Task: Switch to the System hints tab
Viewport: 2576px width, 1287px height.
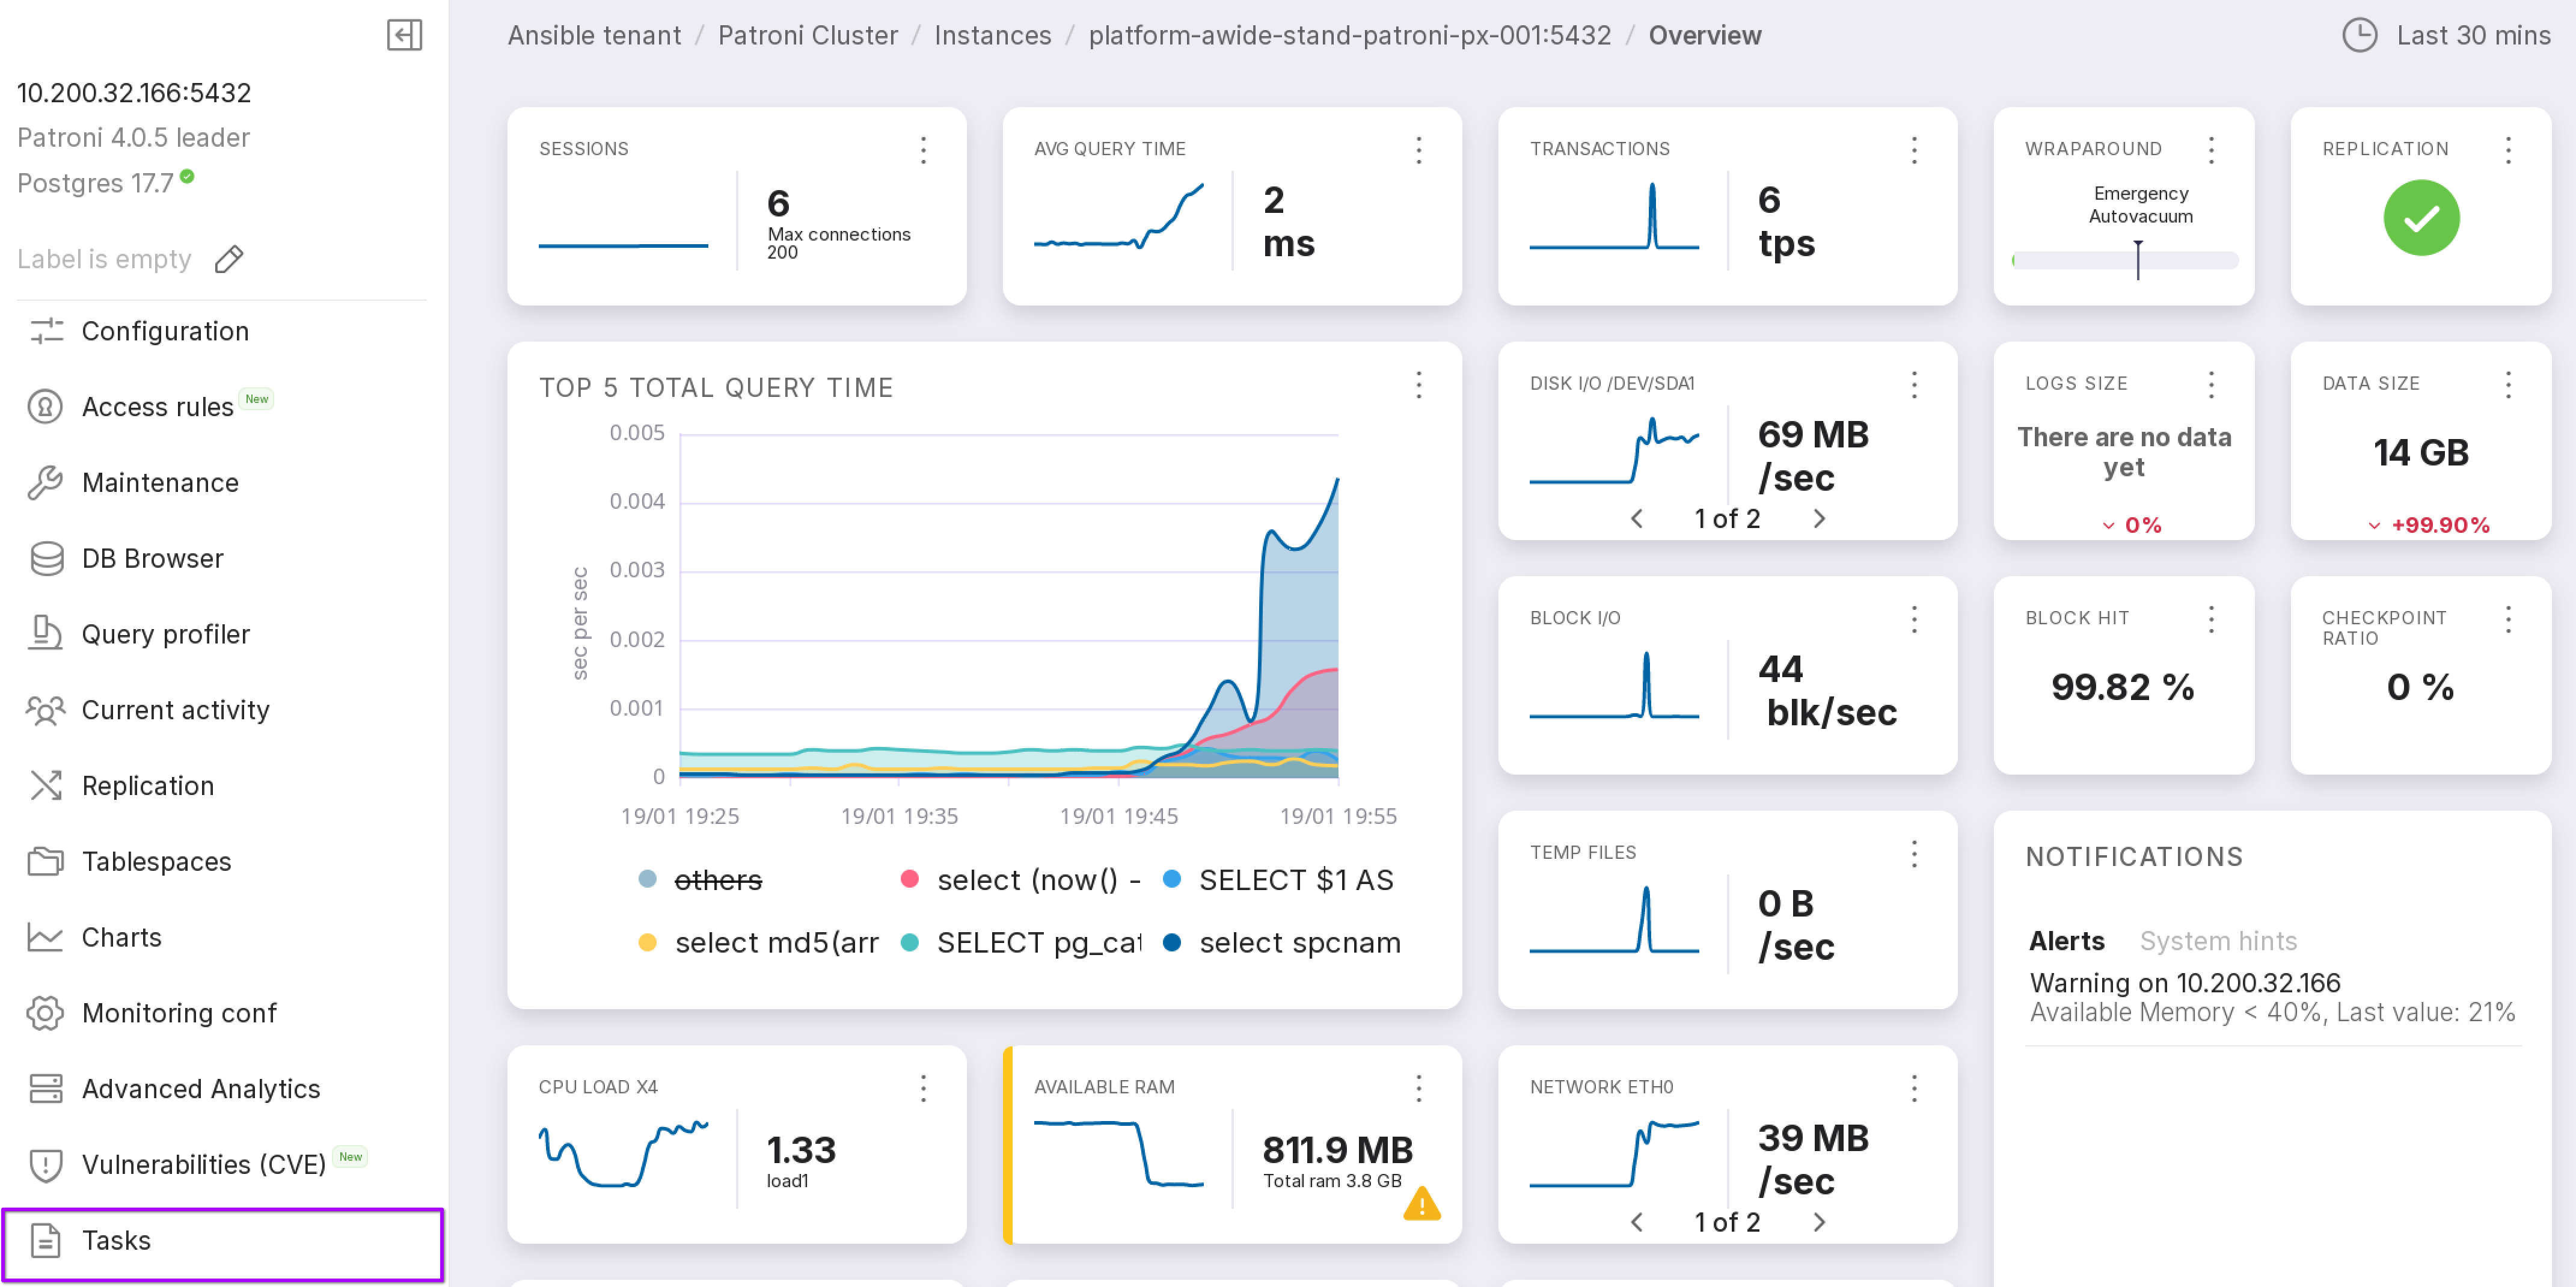Action: point(2217,941)
